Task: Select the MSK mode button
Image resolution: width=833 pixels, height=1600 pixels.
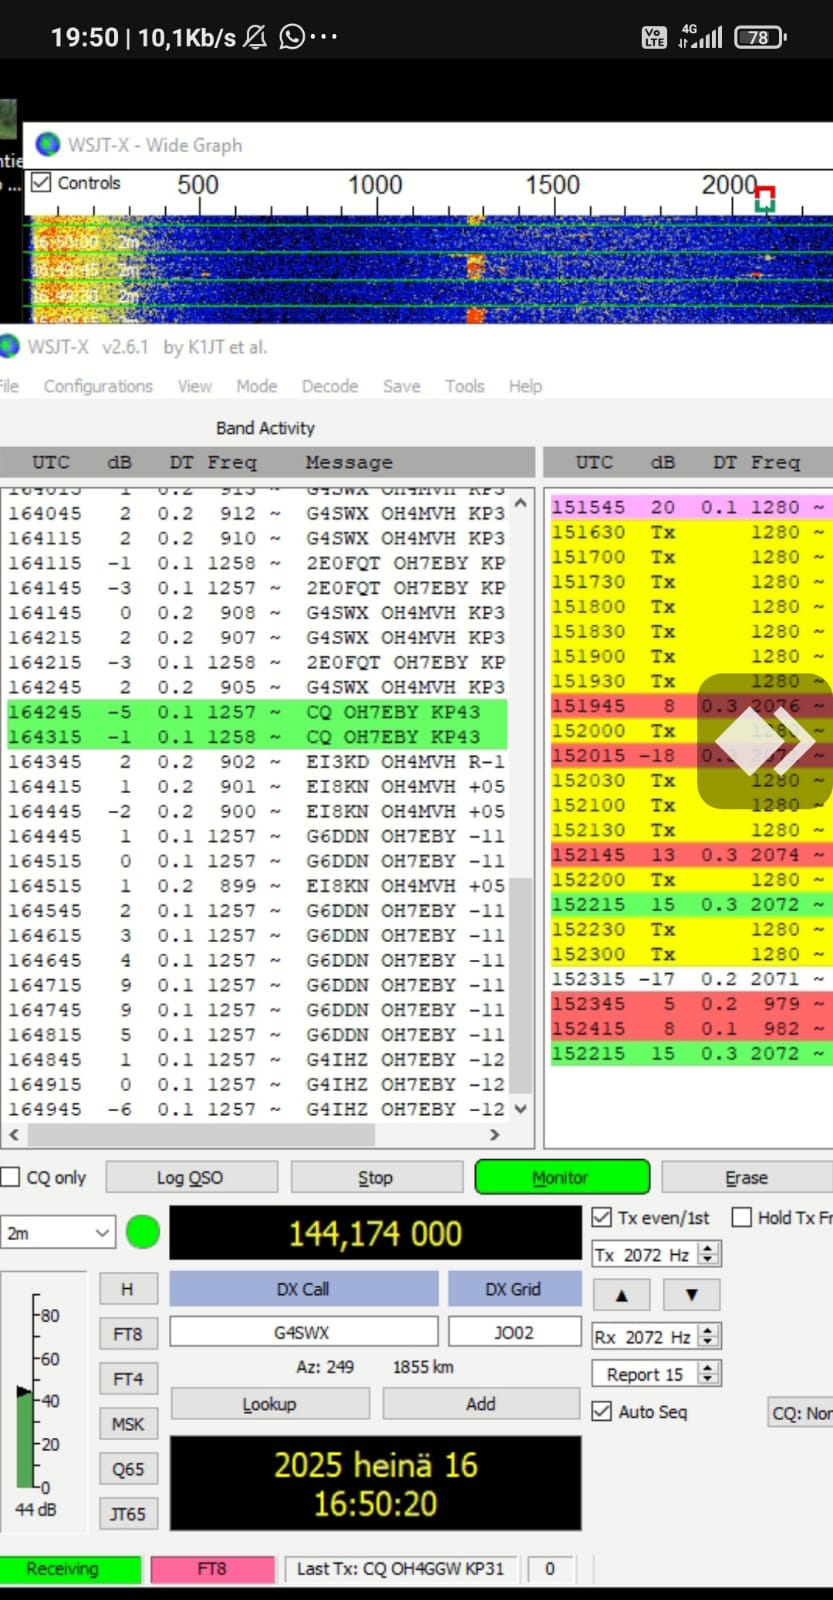Action: click(x=128, y=1424)
